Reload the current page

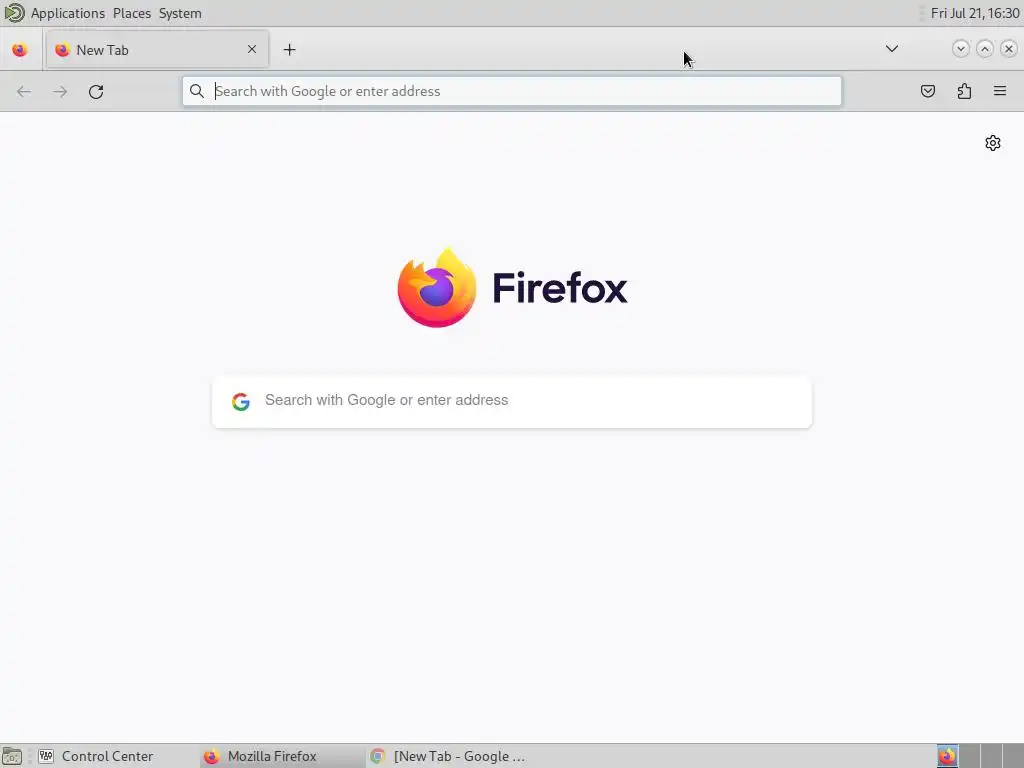(x=96, y=91)
